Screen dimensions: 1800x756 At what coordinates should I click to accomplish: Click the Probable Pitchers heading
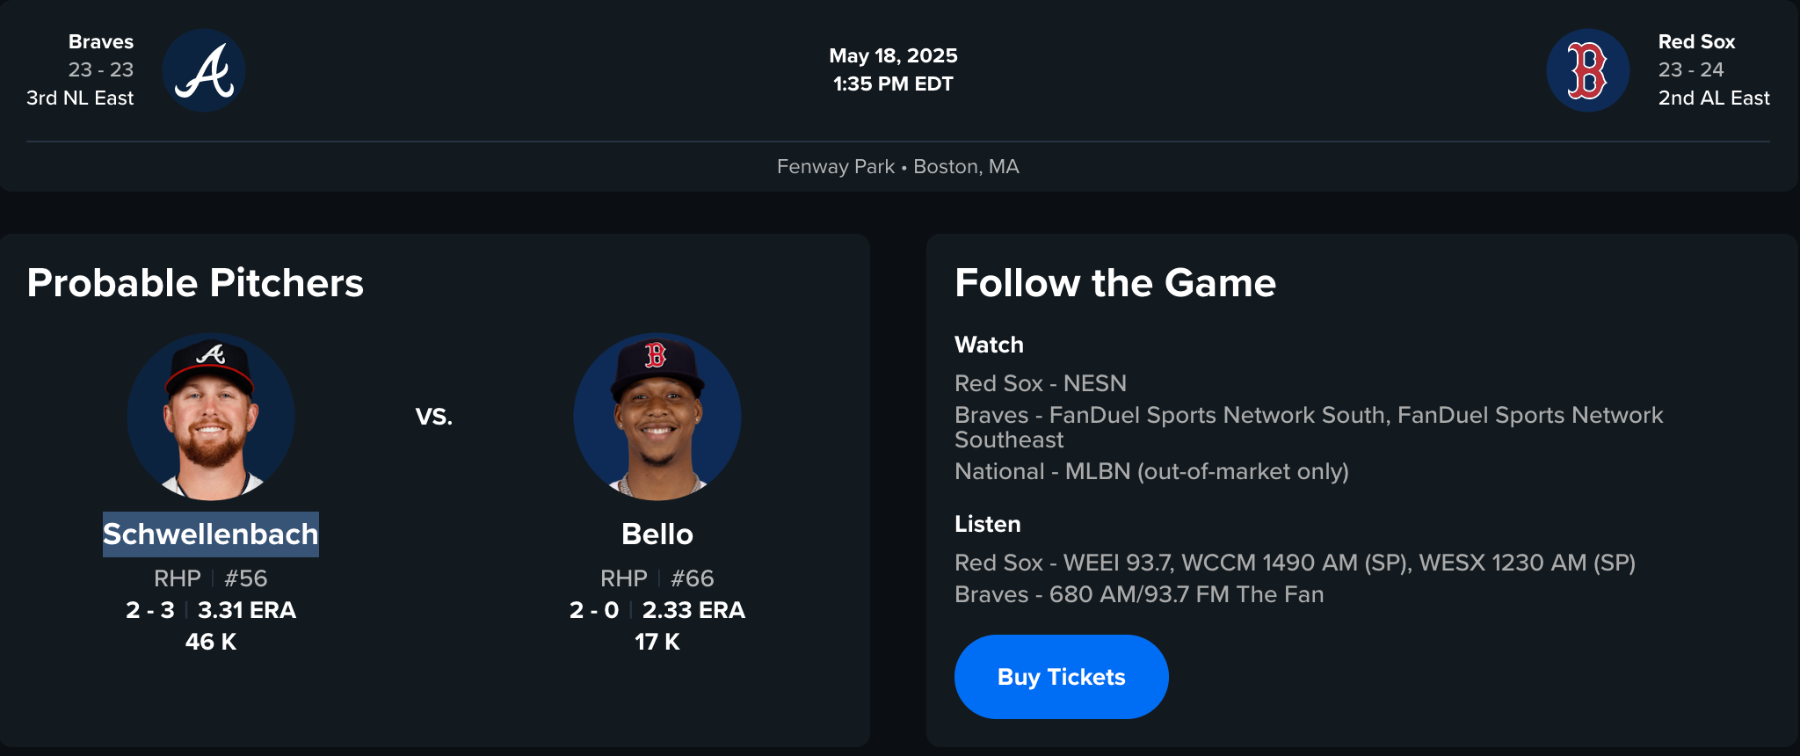pyautogui.click(x=196, y=283)
